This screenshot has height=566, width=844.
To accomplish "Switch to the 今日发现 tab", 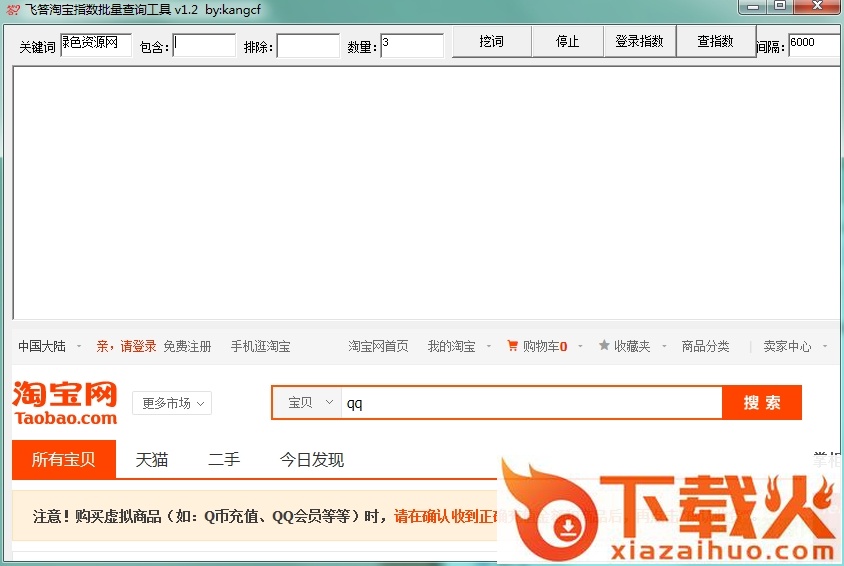I will pos(312,459).
